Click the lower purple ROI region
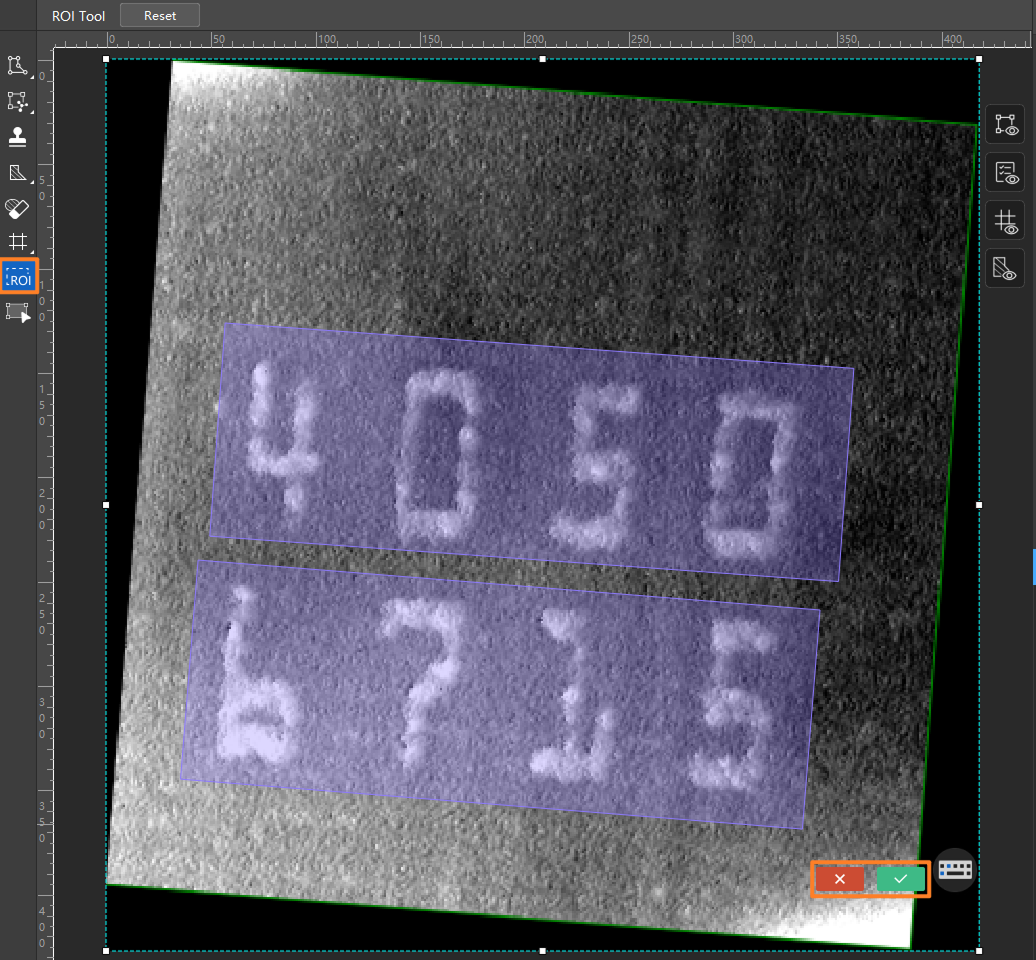Screen dimensions: 1036x960 (x=500, y=694)
